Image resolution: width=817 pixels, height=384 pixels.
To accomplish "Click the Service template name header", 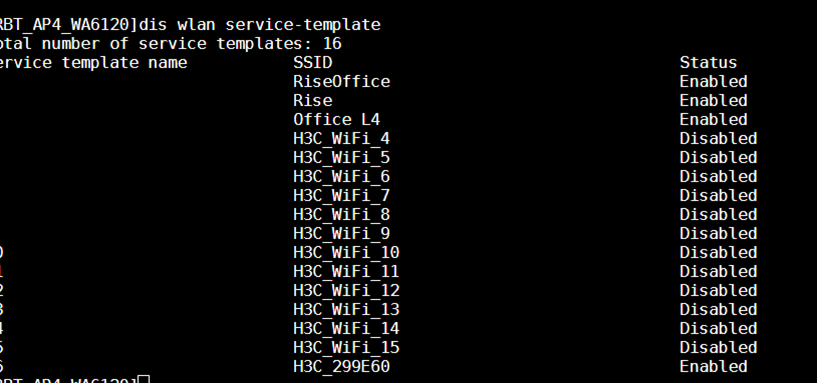I will pyautogui.click(x=94, y=63).
